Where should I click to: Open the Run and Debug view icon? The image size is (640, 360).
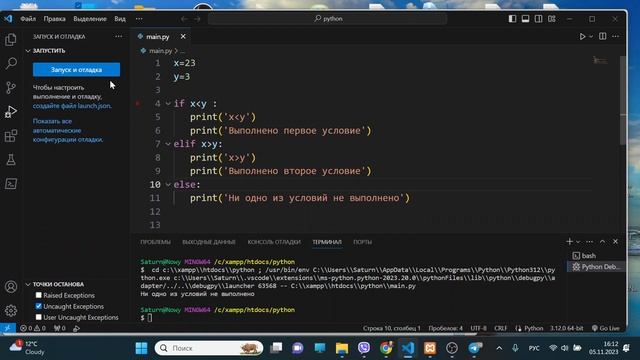coord(11,111)
